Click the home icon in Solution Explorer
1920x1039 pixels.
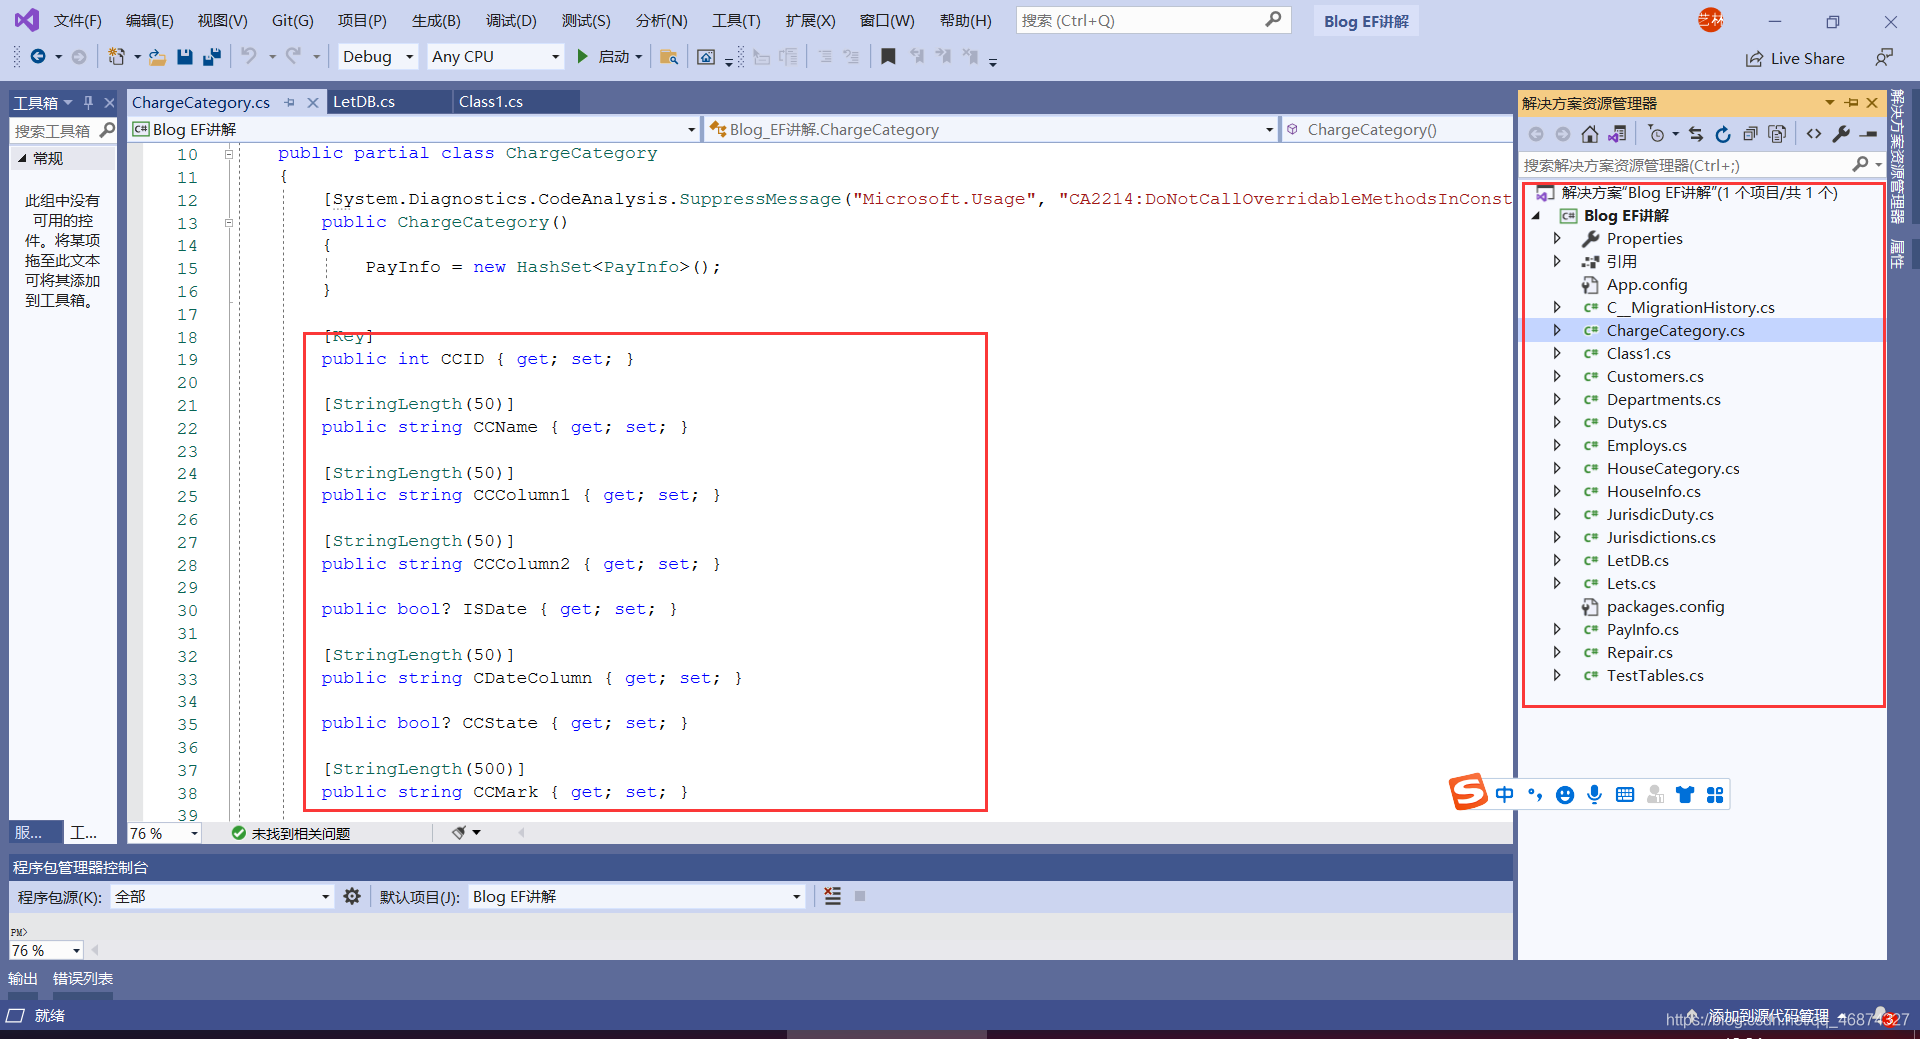[1590, 134]
